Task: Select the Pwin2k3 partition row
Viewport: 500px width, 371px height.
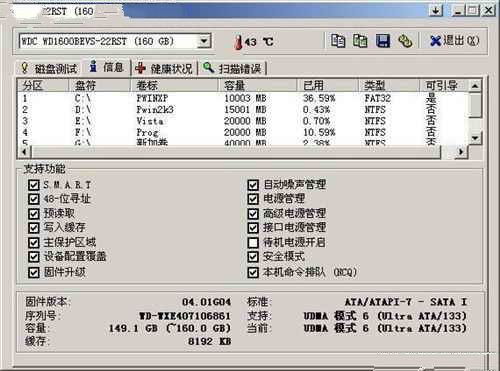Action: click(x=243, y=109)
